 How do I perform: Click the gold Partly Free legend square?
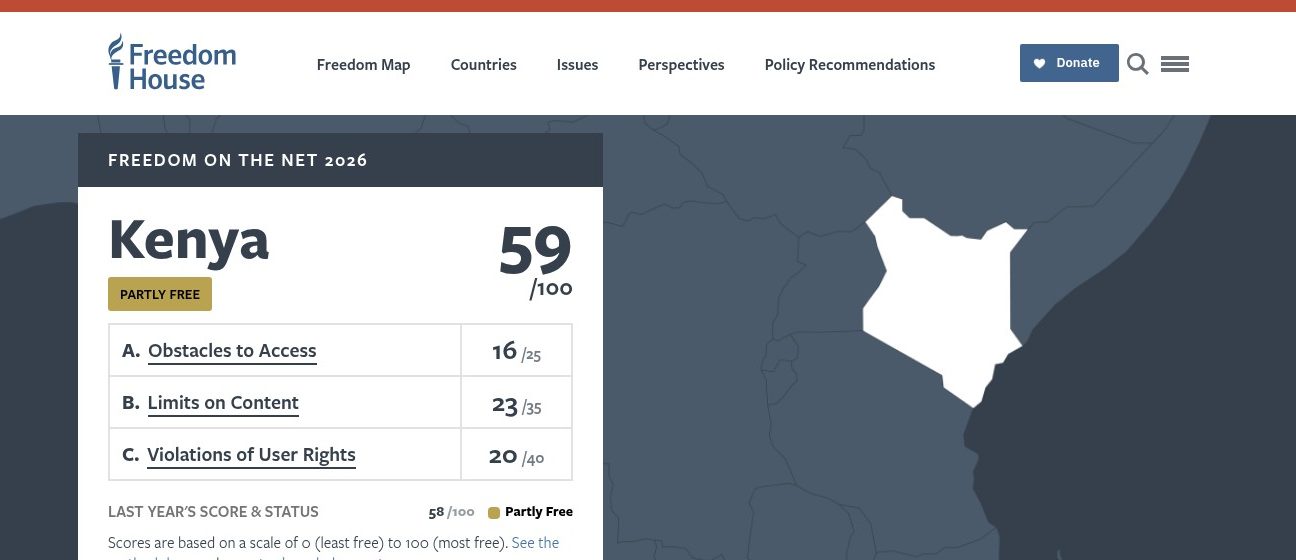coord(494,513)
